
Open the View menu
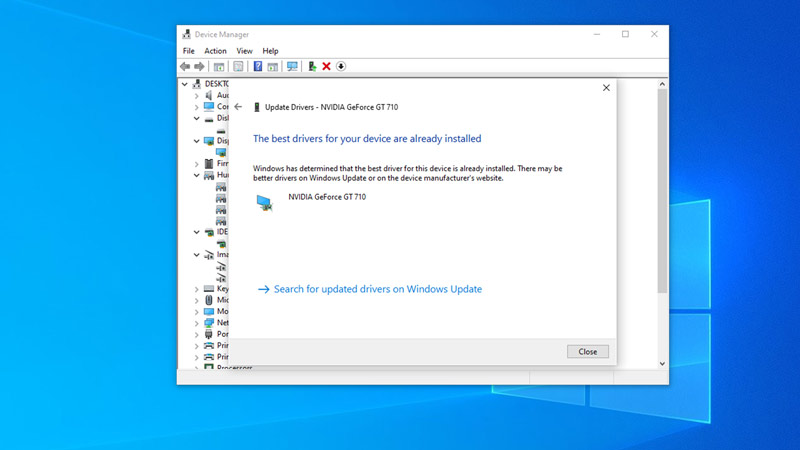tap(244, 51)
